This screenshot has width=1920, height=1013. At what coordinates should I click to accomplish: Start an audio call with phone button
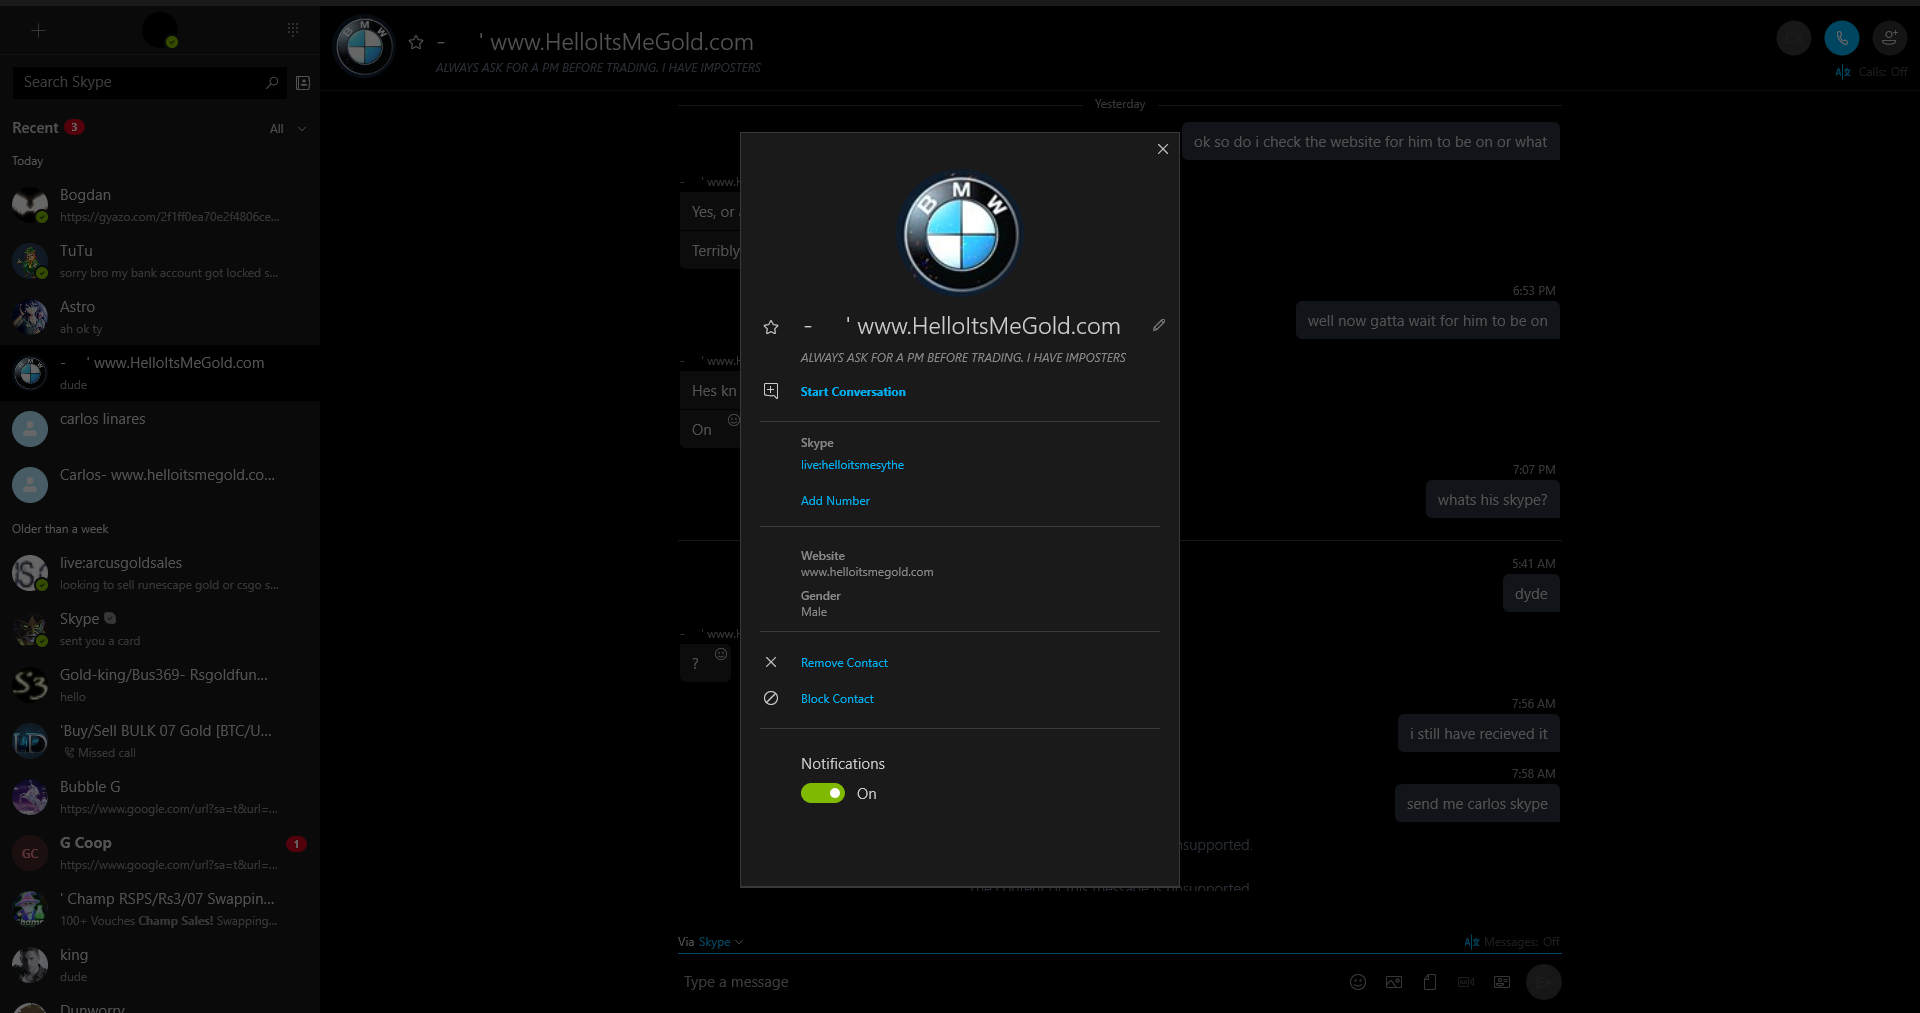pyautogui.click(x=1841, y=38)
